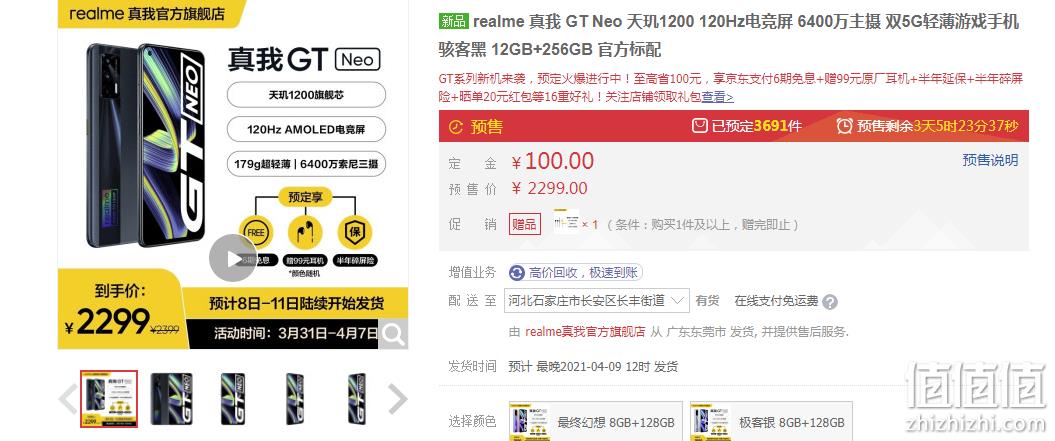
Task: Select the first highlighted product thumbnail
Action: tap(109, 399)
